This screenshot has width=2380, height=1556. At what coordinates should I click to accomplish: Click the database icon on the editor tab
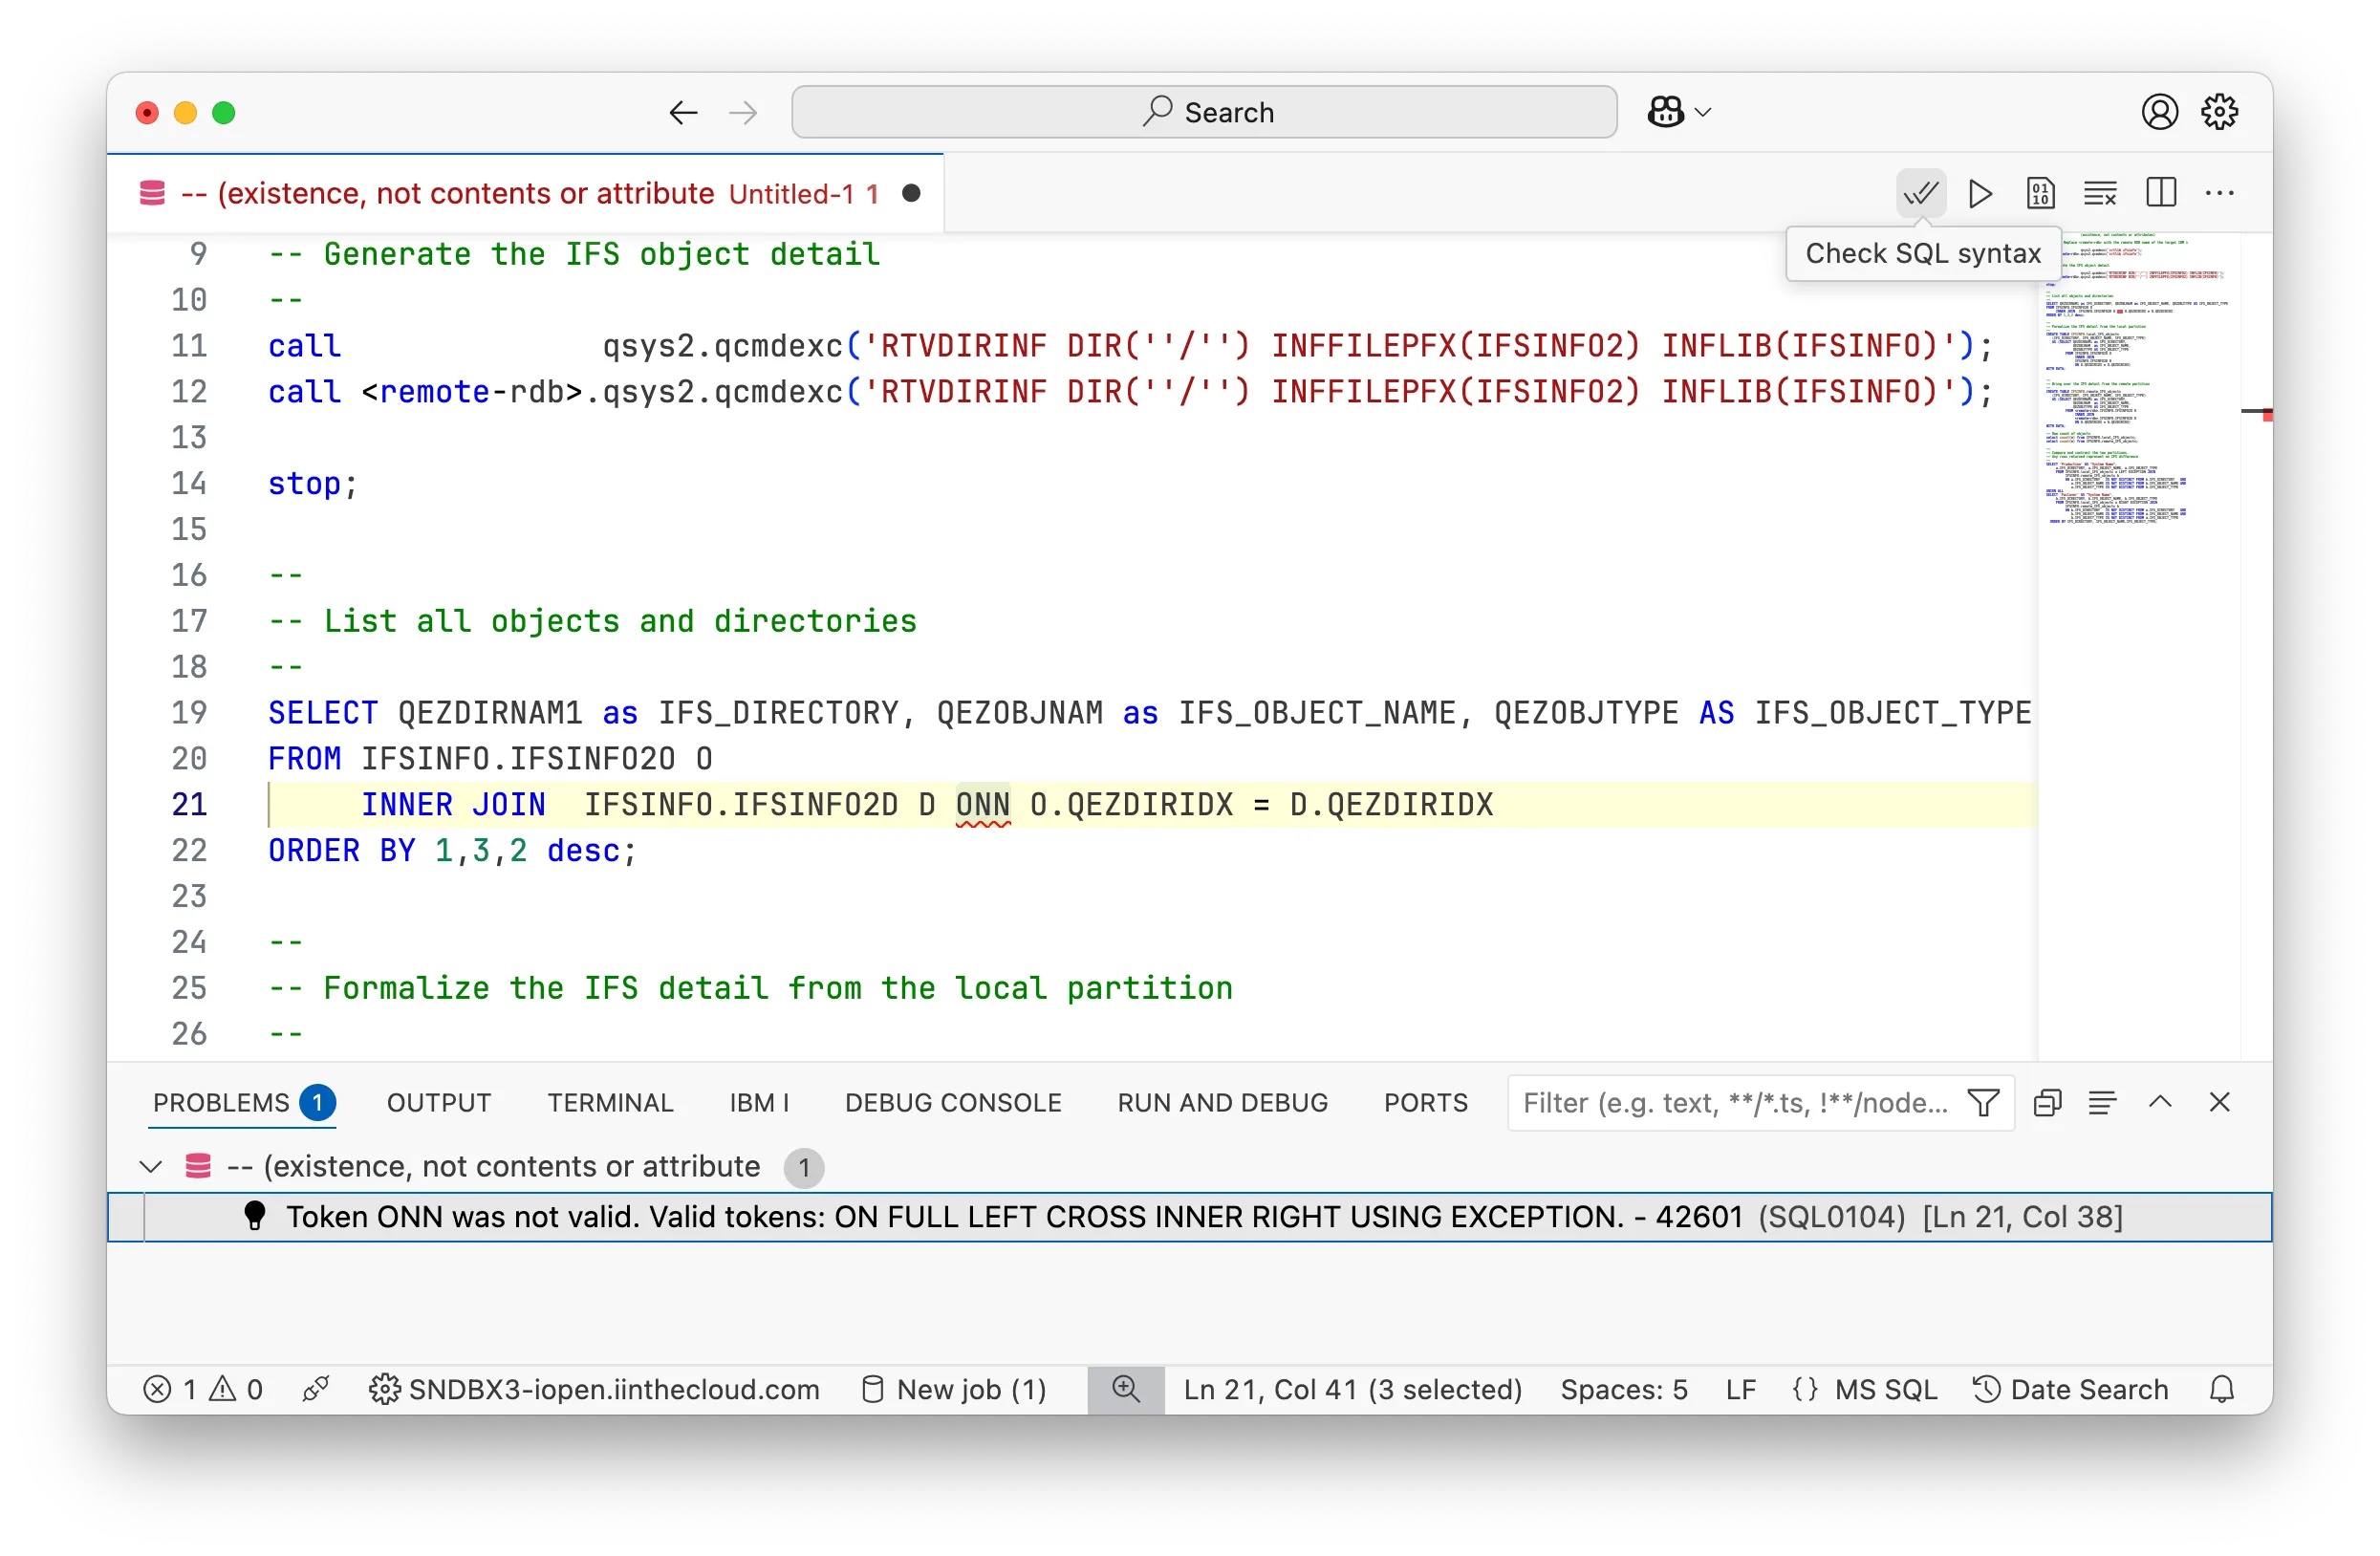152,193
